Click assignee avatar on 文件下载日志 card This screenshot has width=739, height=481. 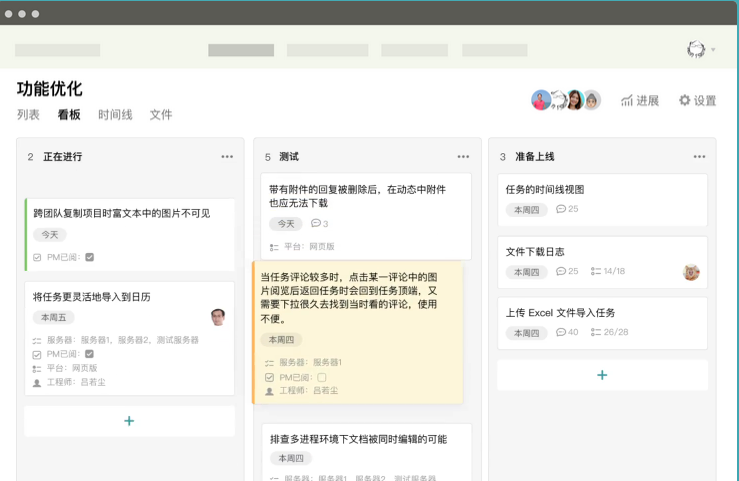click(x=691, y=272)
